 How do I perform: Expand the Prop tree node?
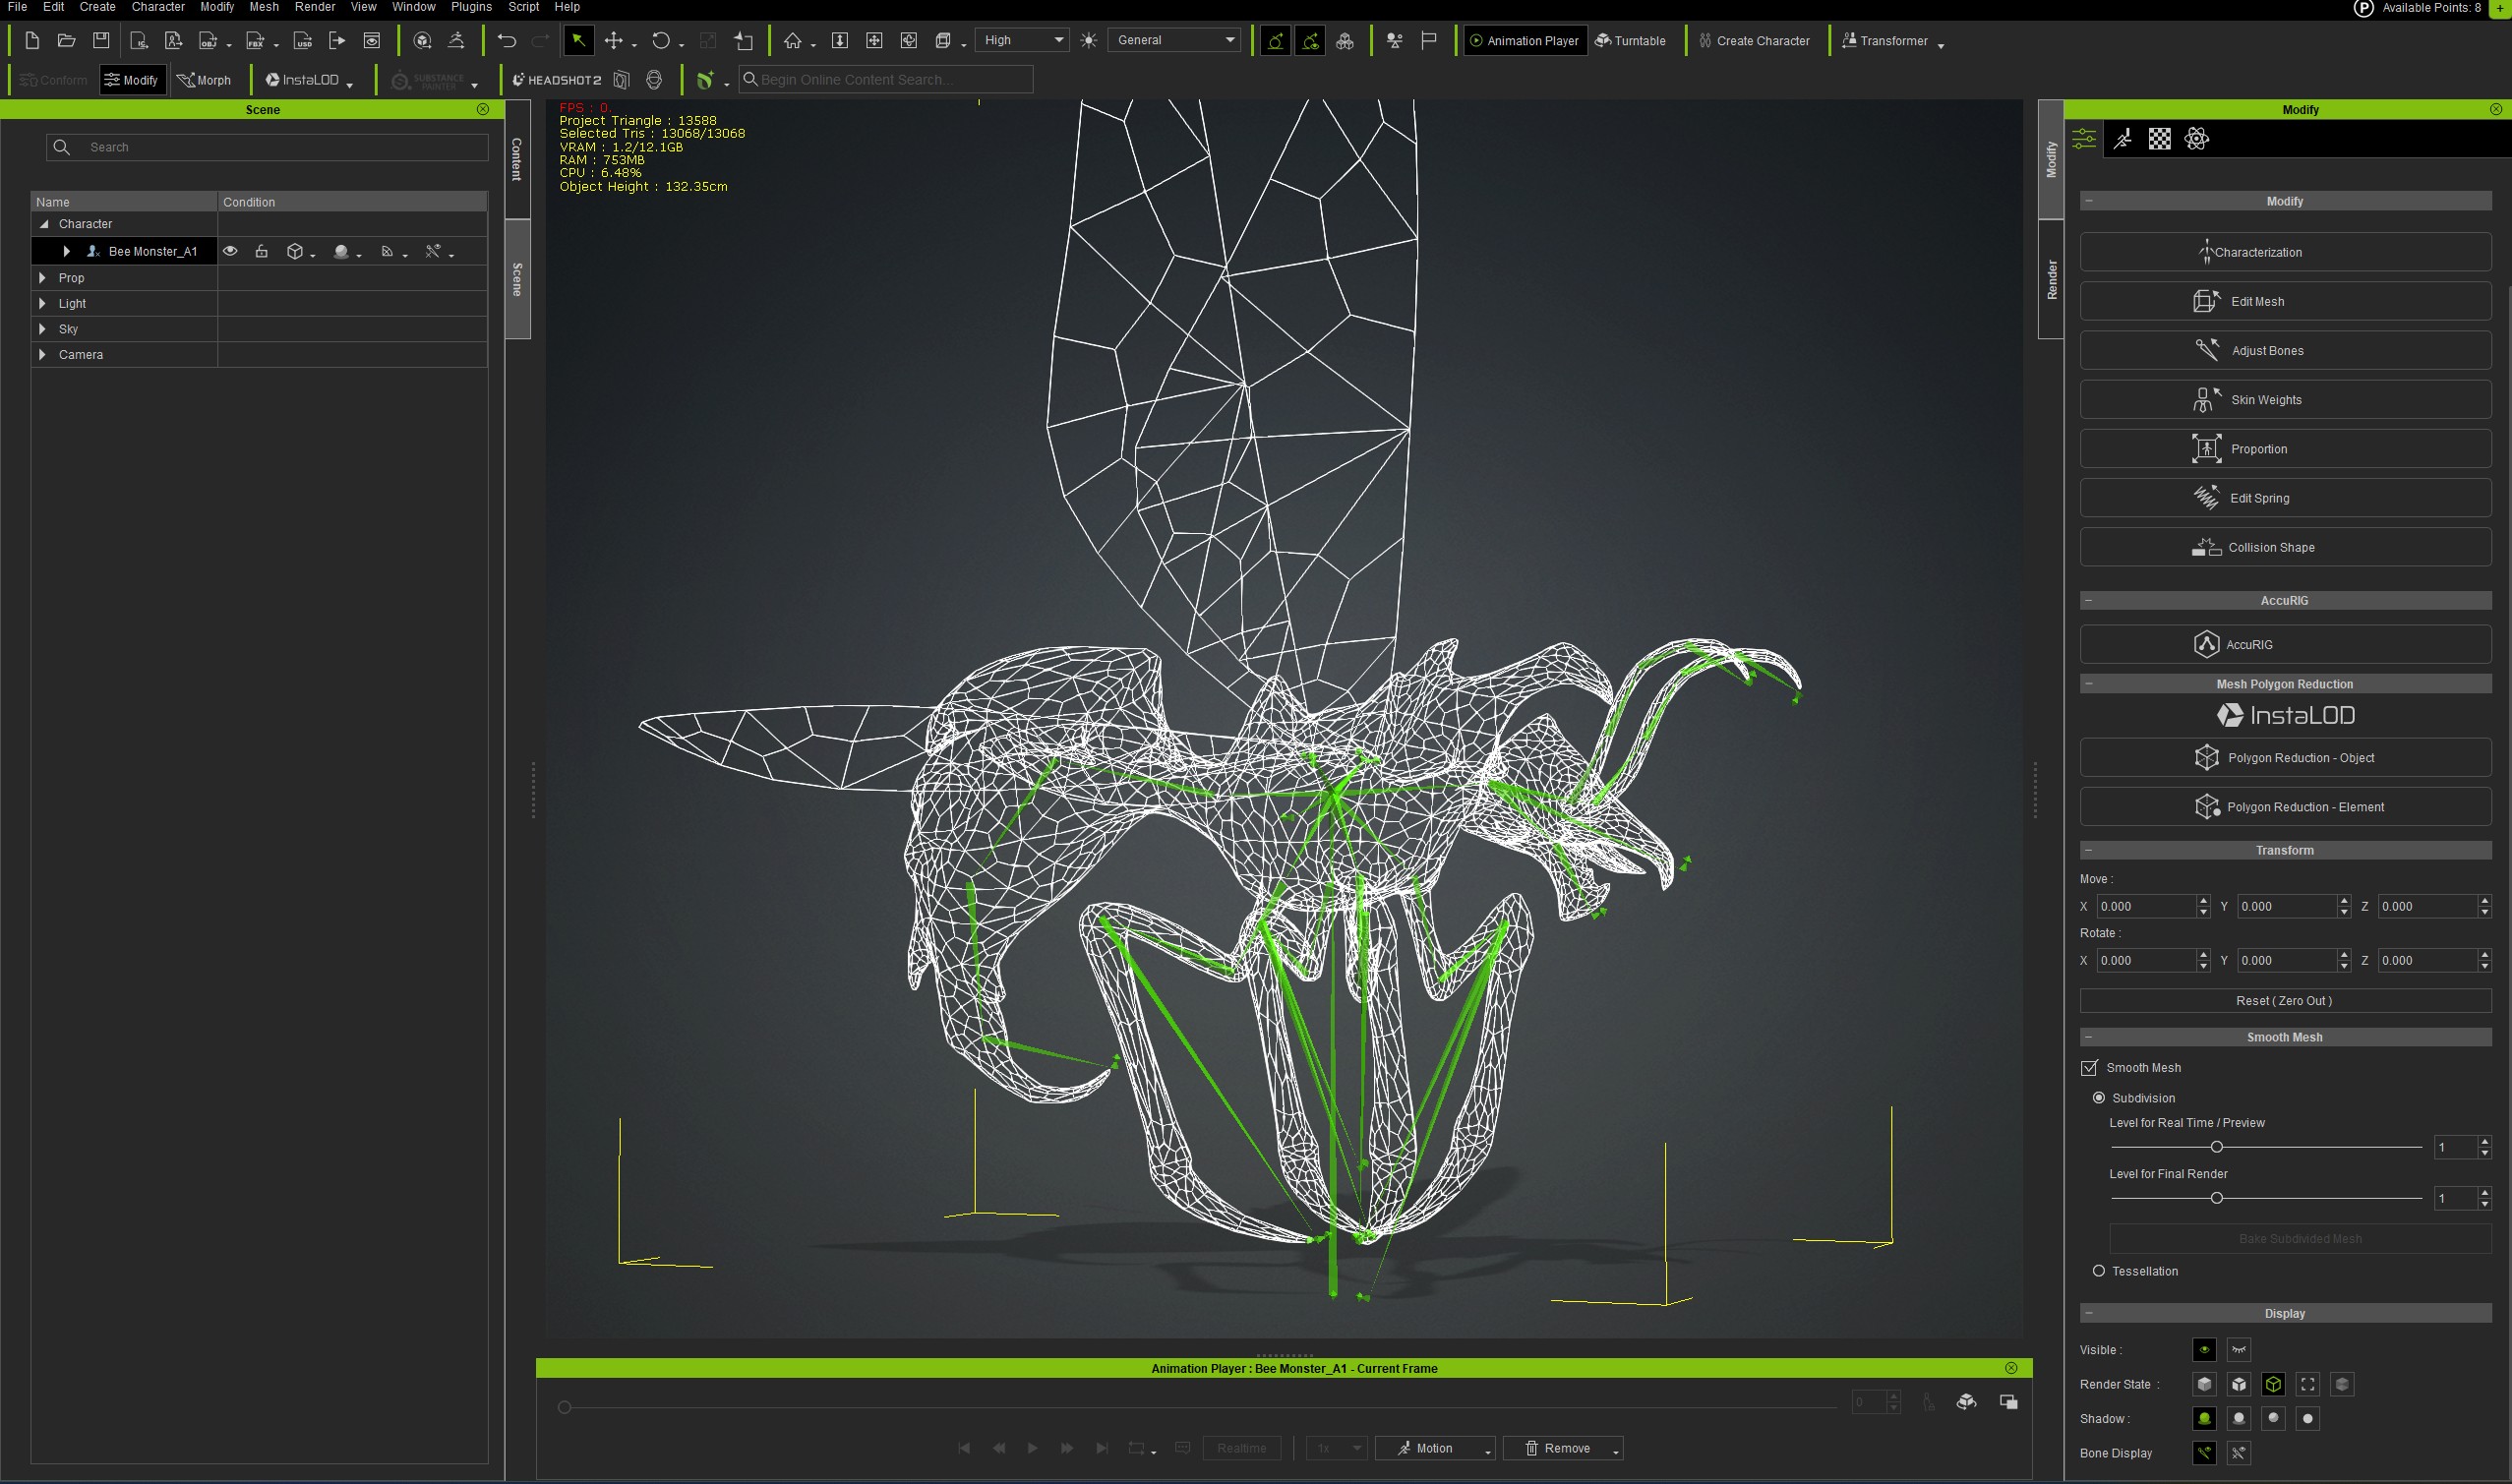click(42, 278)
